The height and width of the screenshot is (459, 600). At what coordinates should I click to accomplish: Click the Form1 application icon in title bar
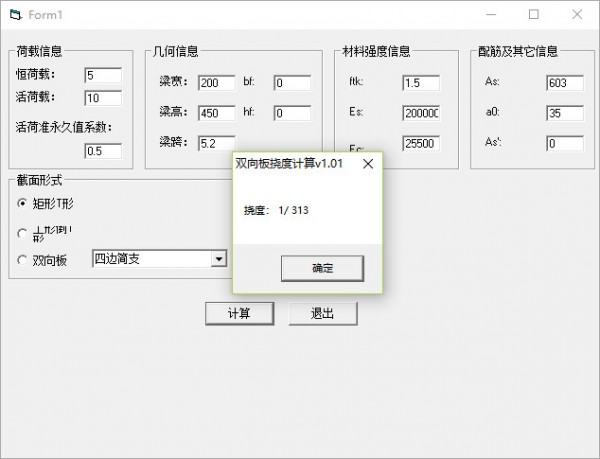(x=14, y=15)
